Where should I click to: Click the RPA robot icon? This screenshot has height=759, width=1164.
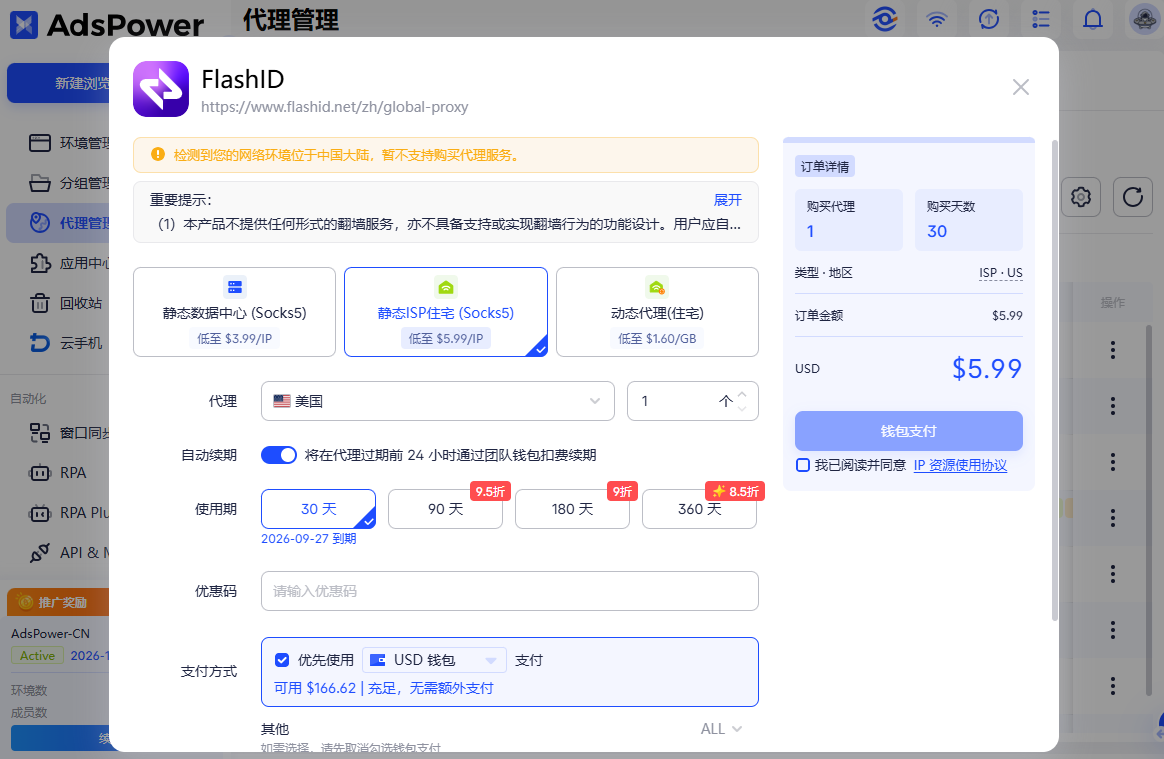pos(39,473)
